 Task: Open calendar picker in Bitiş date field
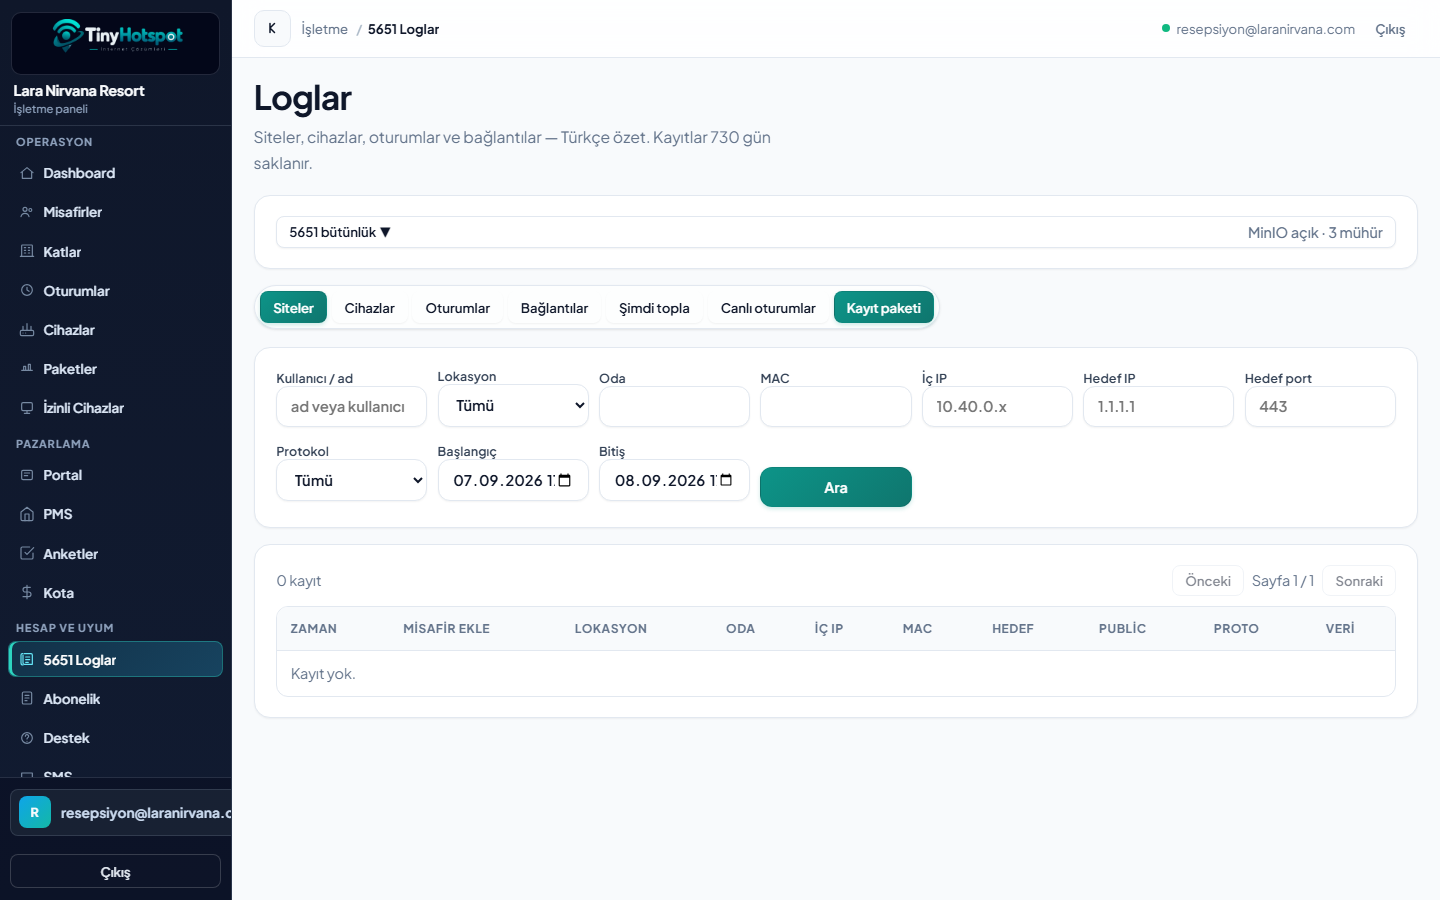[726, 480]
